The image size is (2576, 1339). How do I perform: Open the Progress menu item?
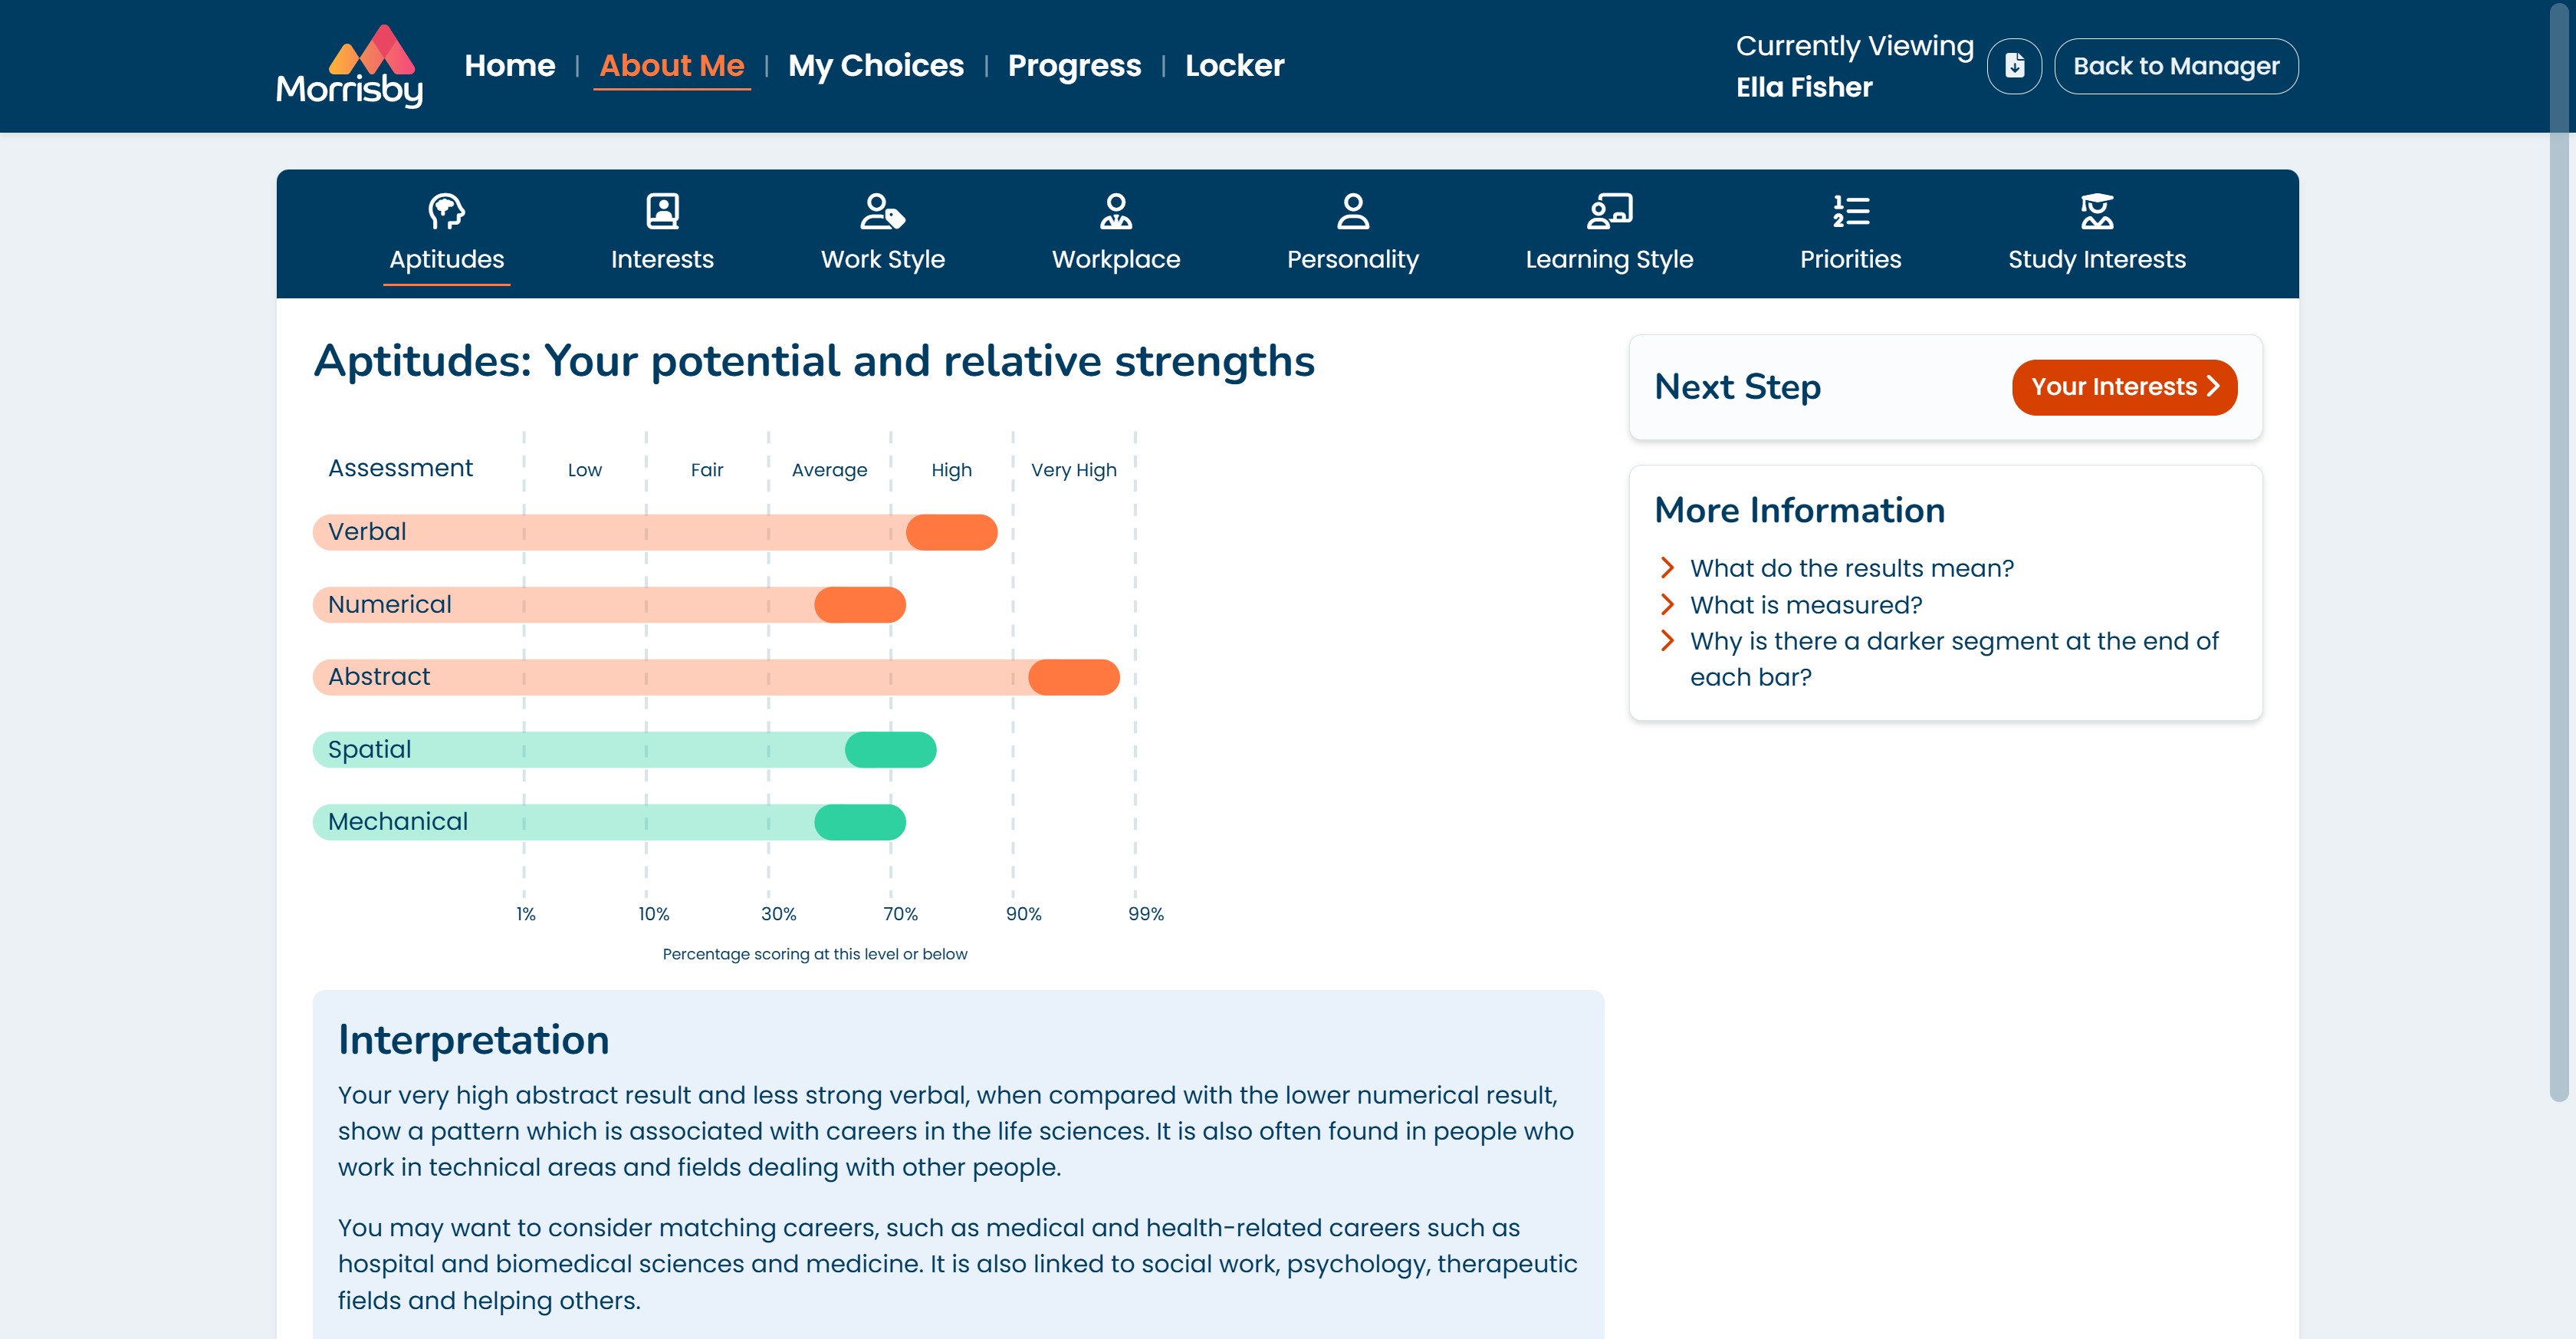coord(1074,66)
